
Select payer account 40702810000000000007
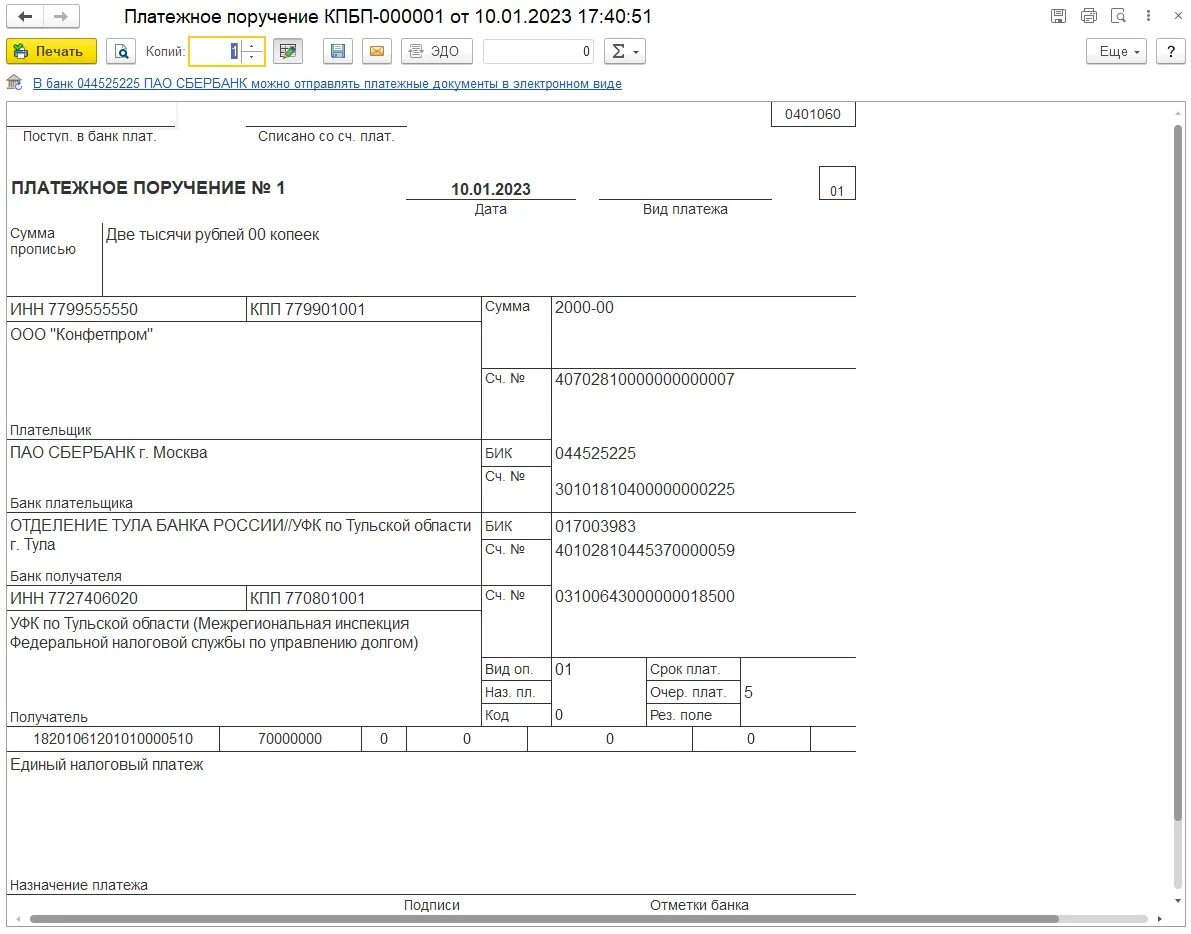[x=645, y=380]
